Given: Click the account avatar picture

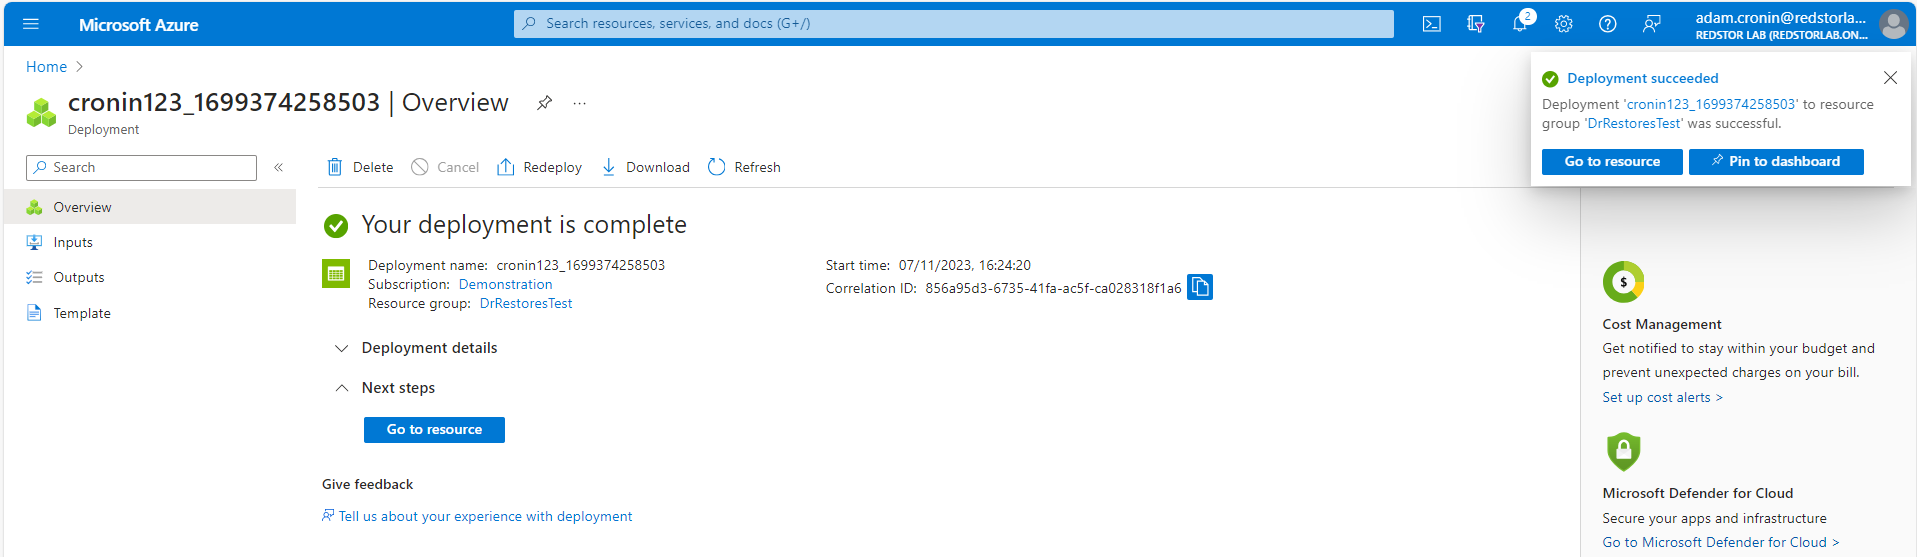Looking at the screenshot, I should tap(1893, 24).
